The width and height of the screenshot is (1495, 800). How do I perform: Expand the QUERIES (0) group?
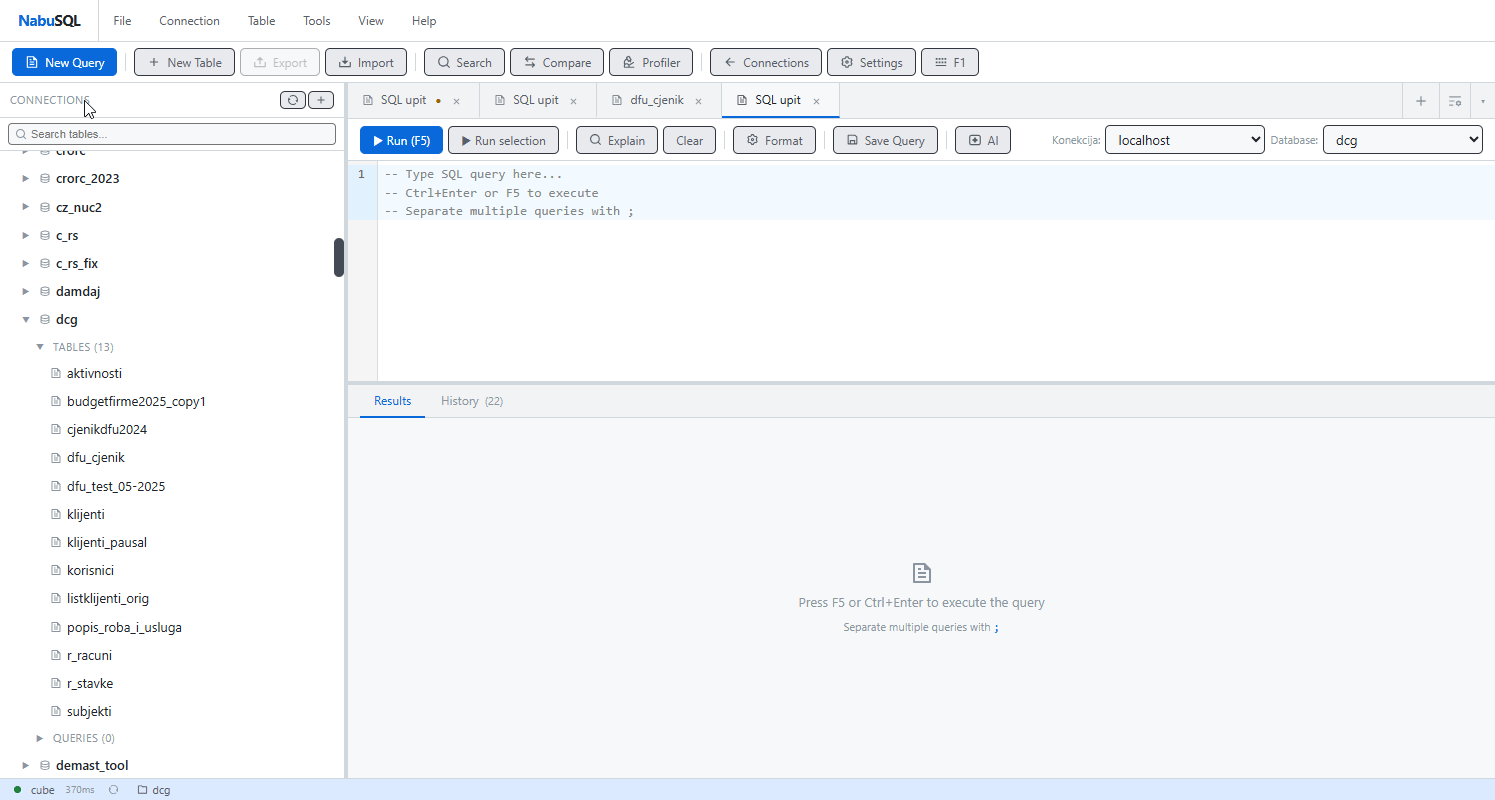pos(40,738)
